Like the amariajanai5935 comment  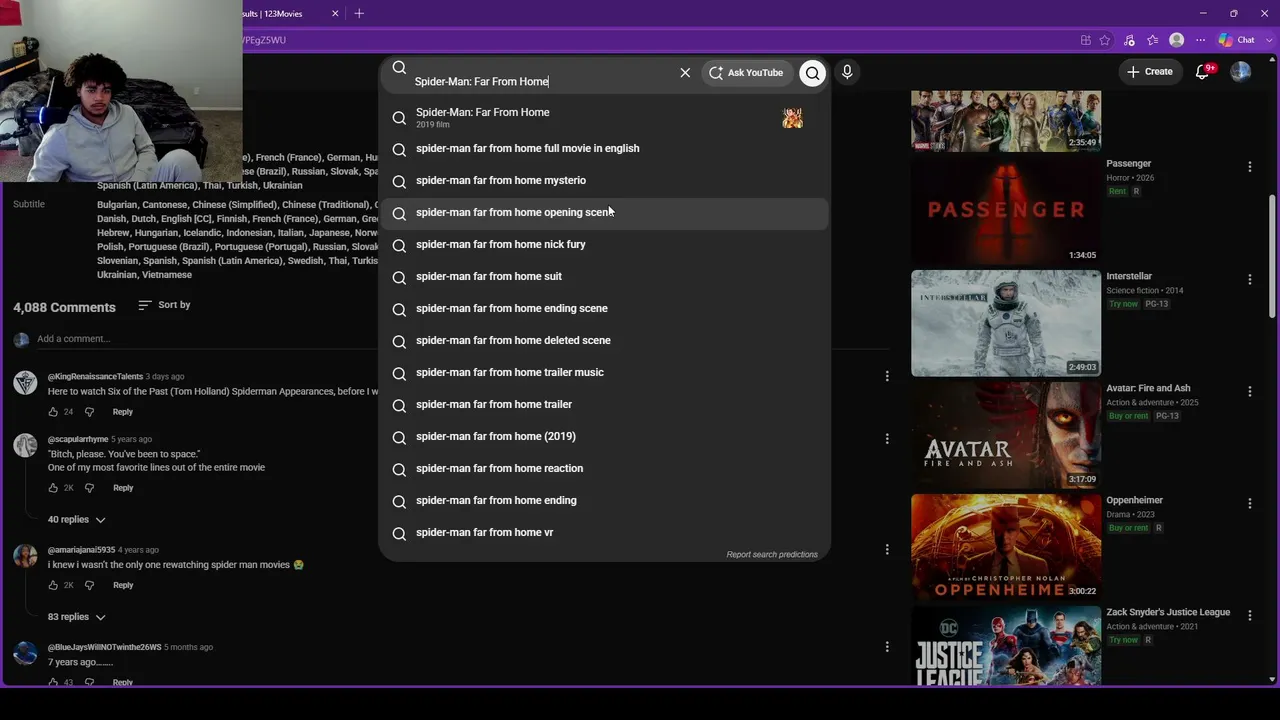click(53, 585)
